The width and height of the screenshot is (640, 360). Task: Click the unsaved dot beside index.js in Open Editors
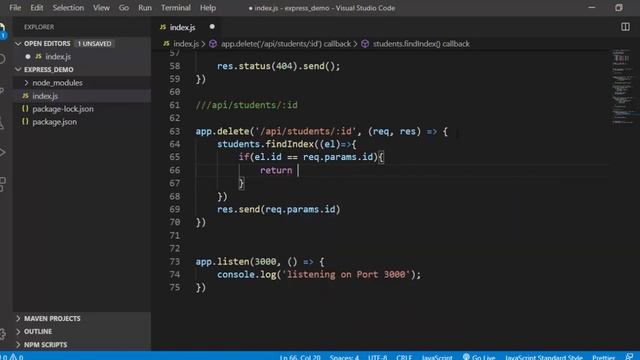(28, 56)
